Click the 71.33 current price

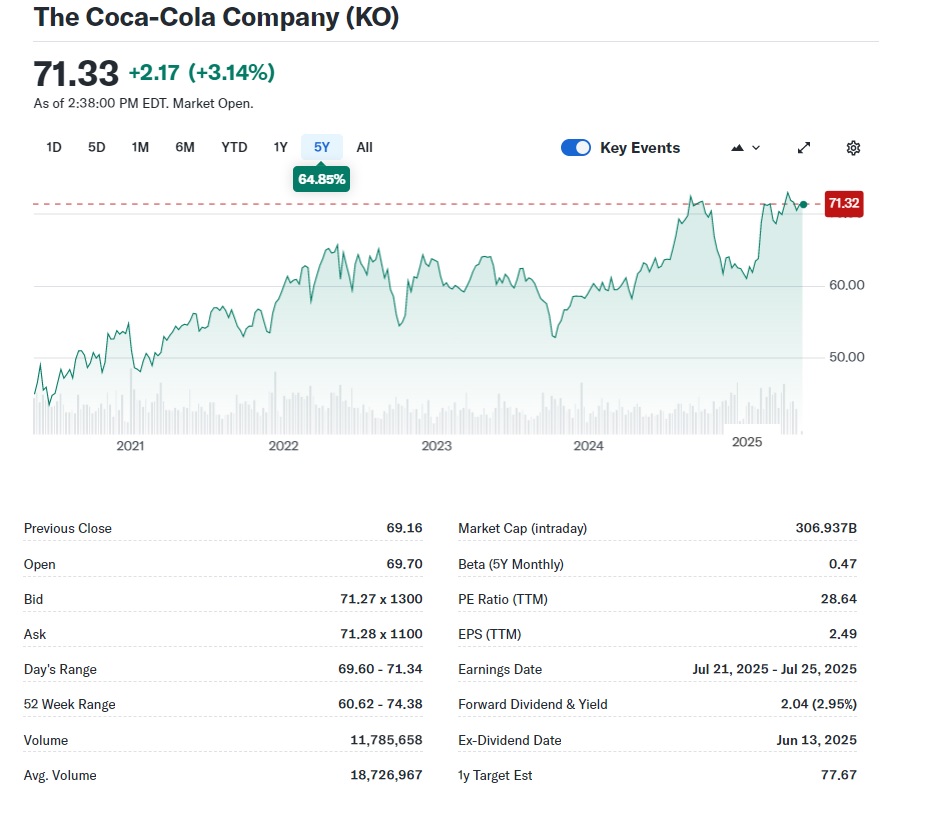pos(76,74)
